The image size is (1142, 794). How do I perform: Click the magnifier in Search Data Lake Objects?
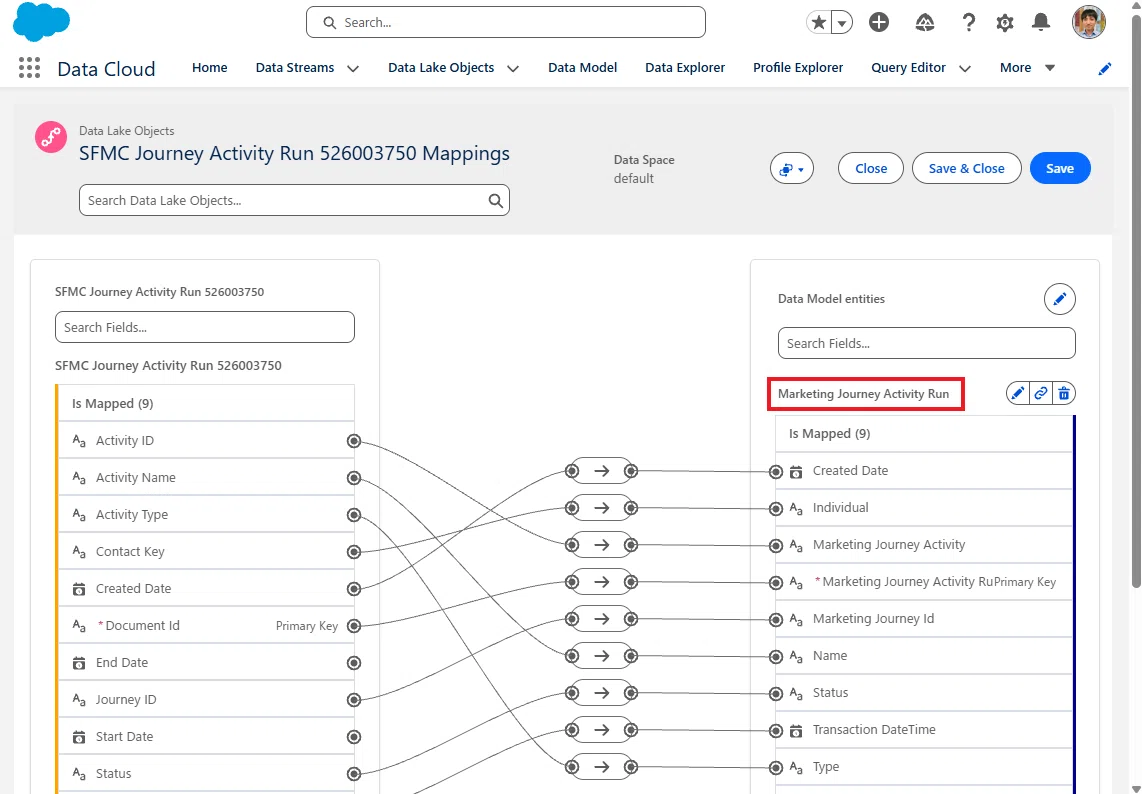pos(495,200)
